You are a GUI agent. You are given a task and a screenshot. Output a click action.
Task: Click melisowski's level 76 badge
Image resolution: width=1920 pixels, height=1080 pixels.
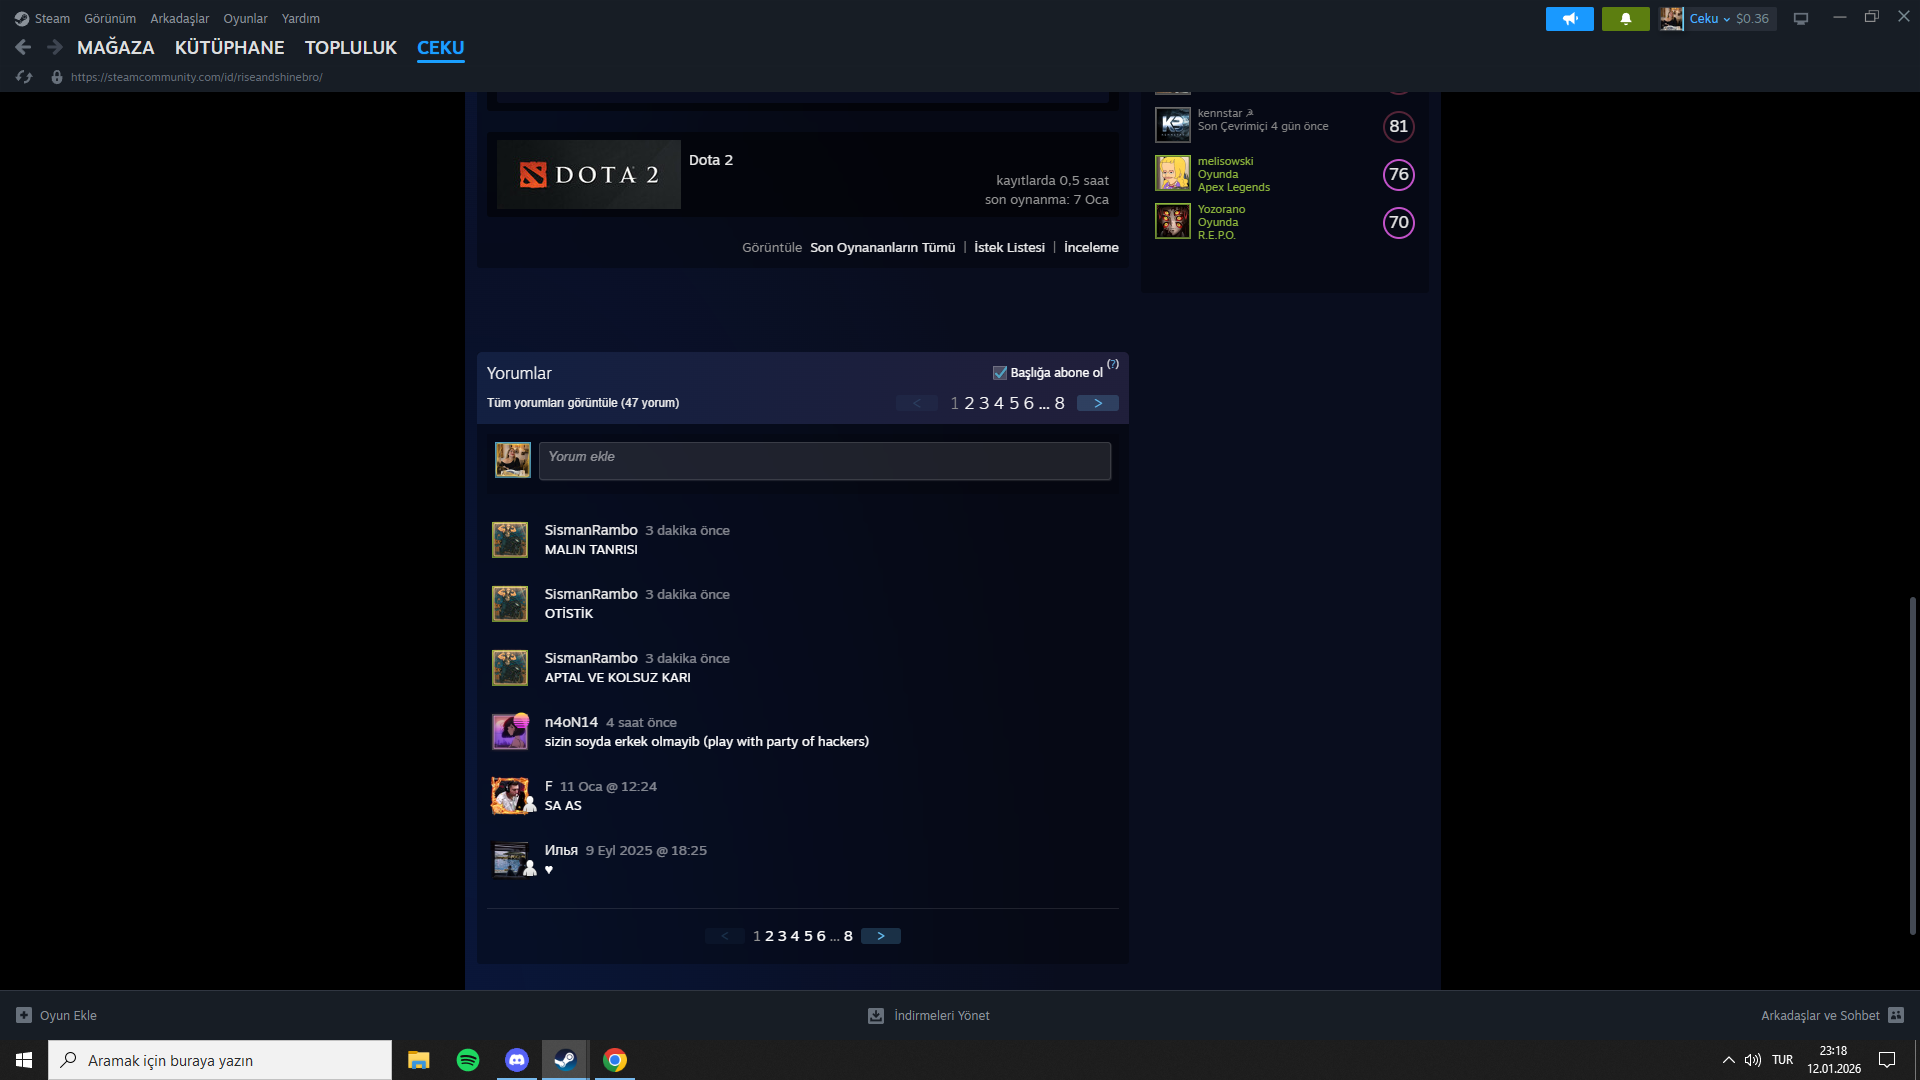1399,174
